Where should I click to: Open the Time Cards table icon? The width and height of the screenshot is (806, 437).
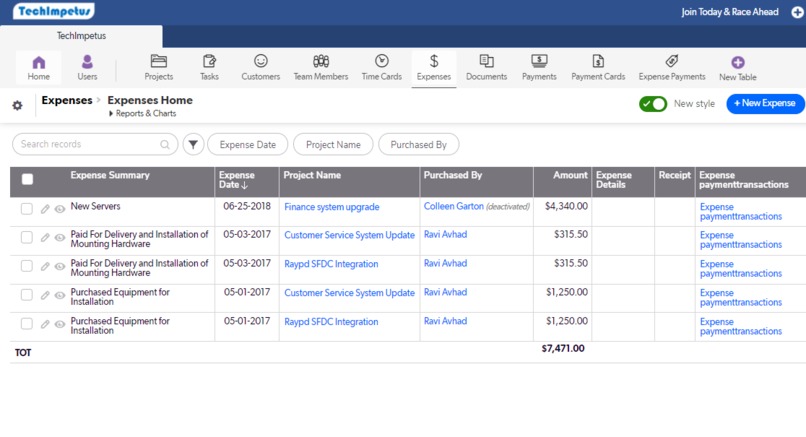[x=381, y=61]
